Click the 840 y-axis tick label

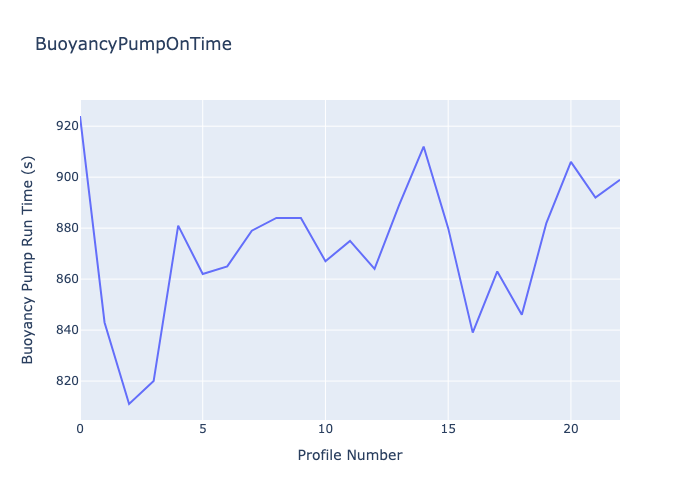point(68,330)
